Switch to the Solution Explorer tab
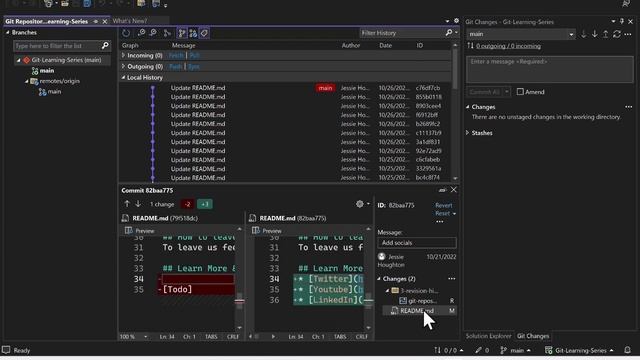 pyautogui.click(x=488, y=336)
